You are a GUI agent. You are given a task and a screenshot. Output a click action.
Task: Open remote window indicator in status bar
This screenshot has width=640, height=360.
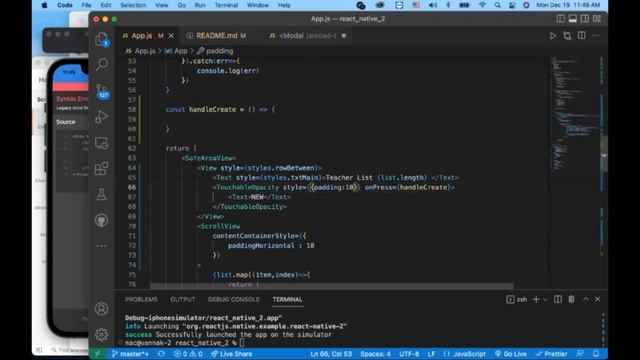point(98,353)
